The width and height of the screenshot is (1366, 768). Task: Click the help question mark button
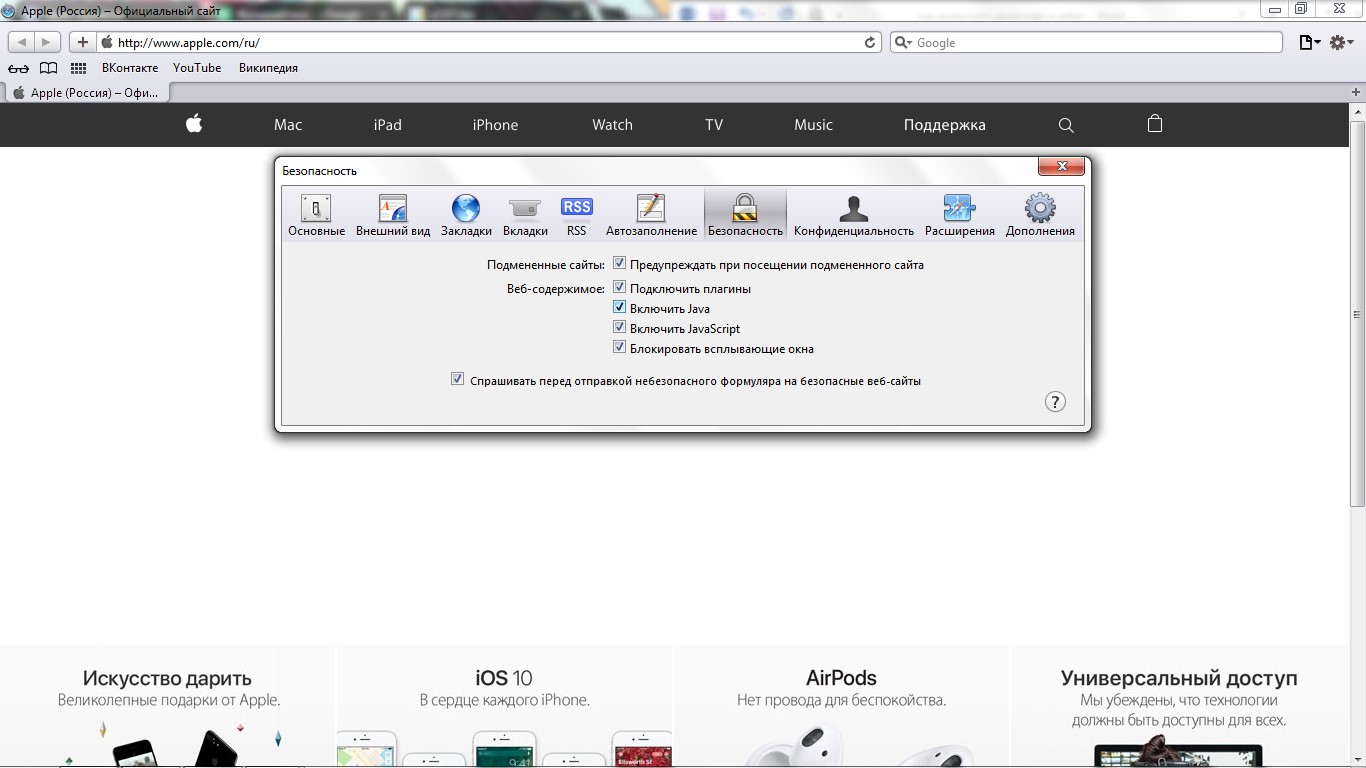[x=1055, y=402]
